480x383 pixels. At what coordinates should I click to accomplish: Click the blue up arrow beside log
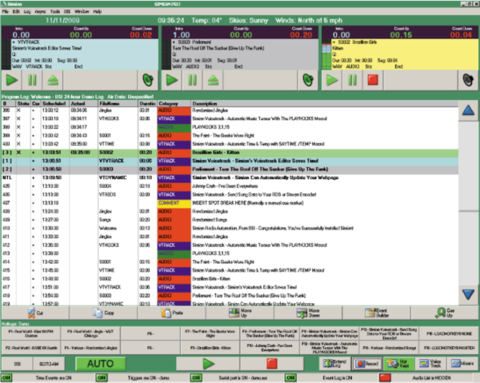468,111
